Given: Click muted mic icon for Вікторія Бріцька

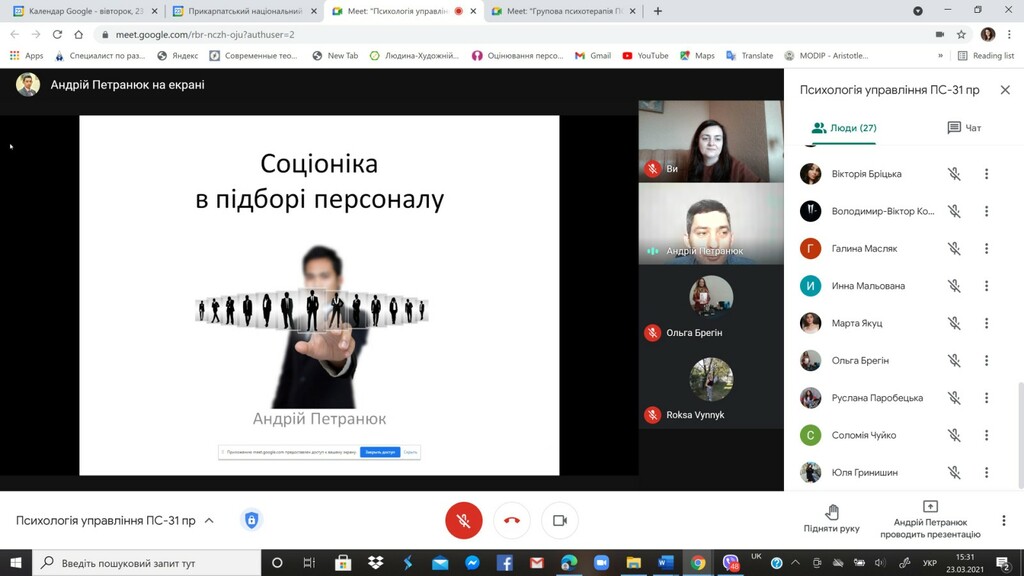Looking at the screenshot, I should tap(954, 174).
